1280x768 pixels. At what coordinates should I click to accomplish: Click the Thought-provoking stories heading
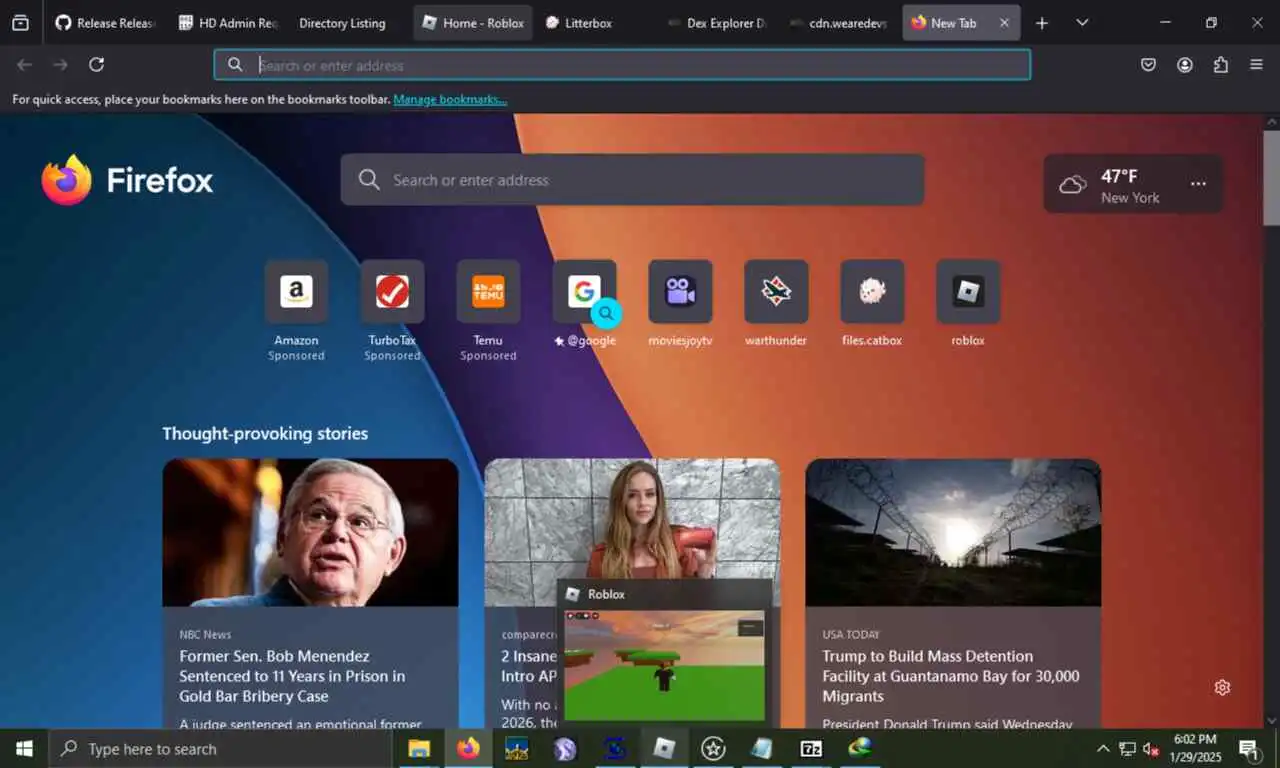click(x=265, y=434)
